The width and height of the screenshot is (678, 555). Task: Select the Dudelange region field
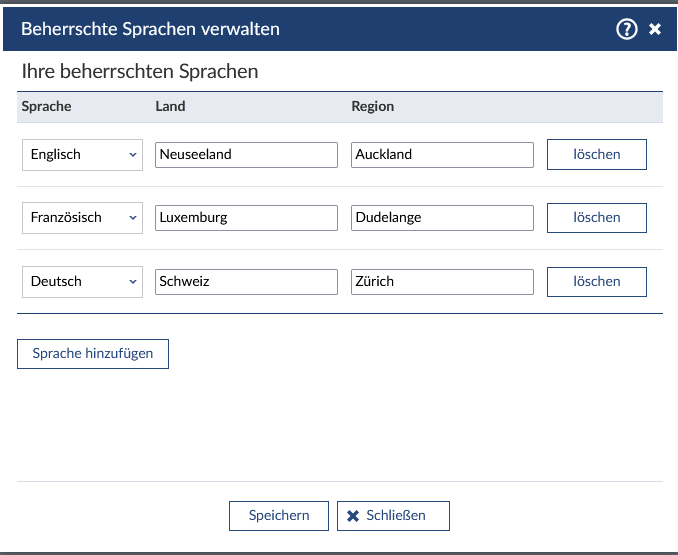click(442, 218)
